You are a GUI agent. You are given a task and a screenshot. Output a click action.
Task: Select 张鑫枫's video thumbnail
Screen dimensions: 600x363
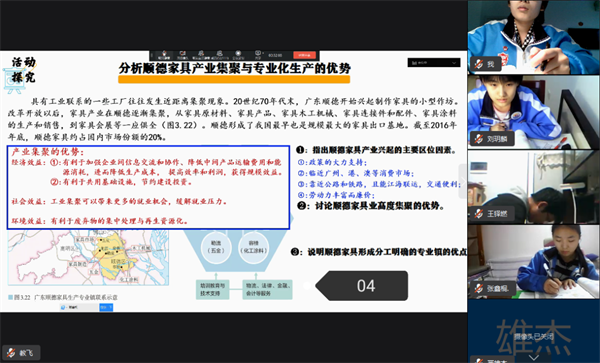tap(533, 262)
